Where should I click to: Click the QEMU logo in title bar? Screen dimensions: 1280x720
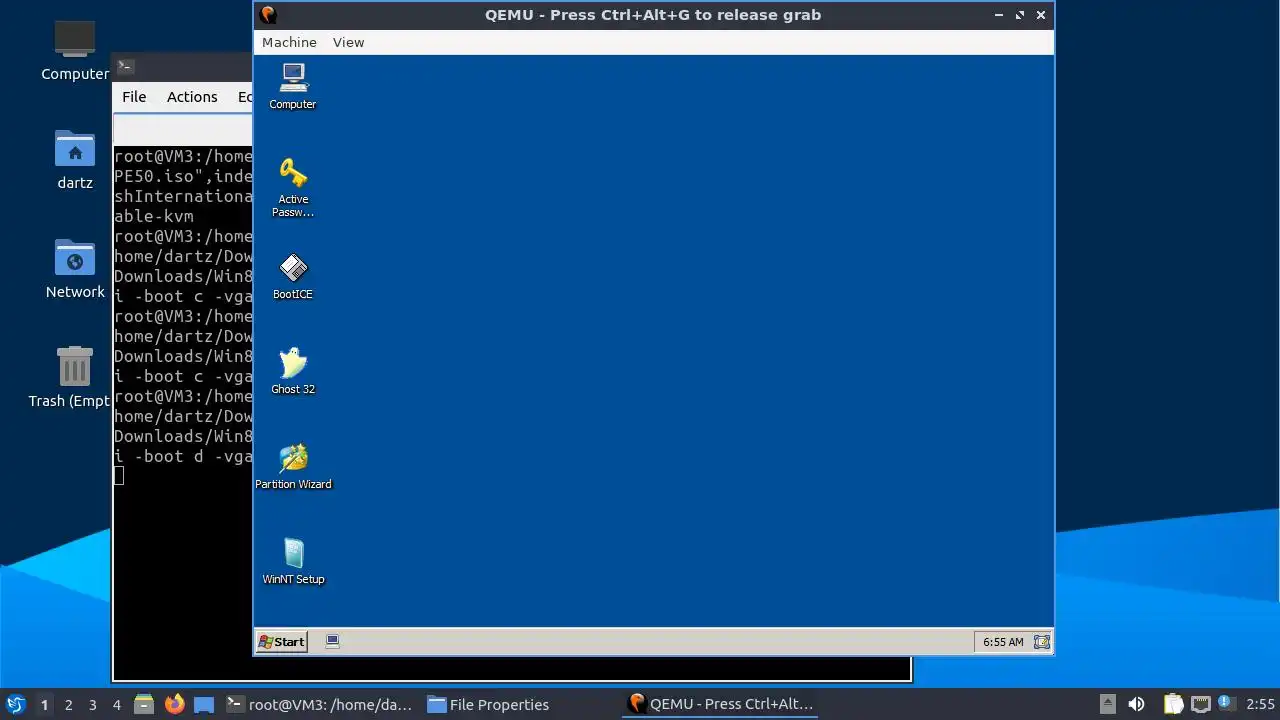pyautogui.click(x=268, y=15)
